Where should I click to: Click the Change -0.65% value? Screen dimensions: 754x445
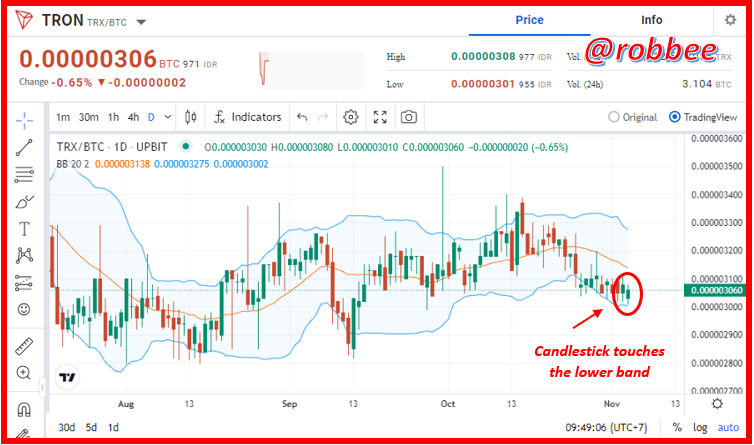[74, 82]
